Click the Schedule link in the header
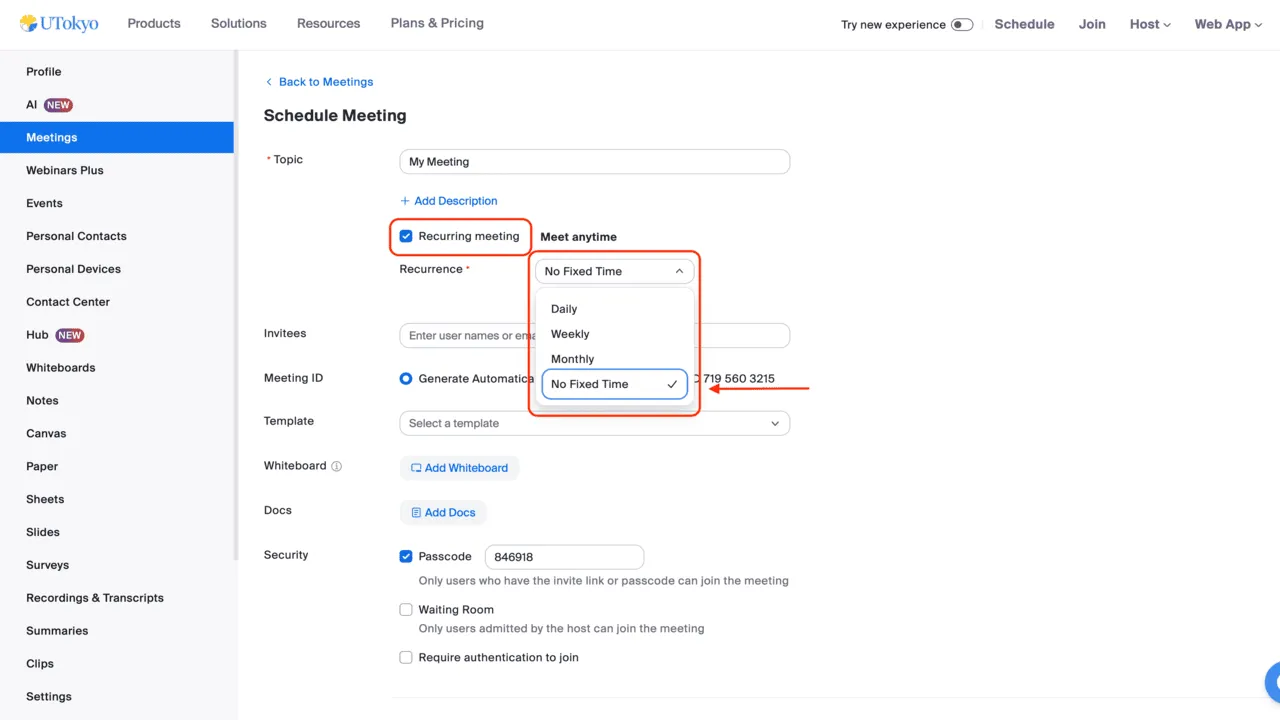This screenshot has height=720, width=1280. (1024, 24)
